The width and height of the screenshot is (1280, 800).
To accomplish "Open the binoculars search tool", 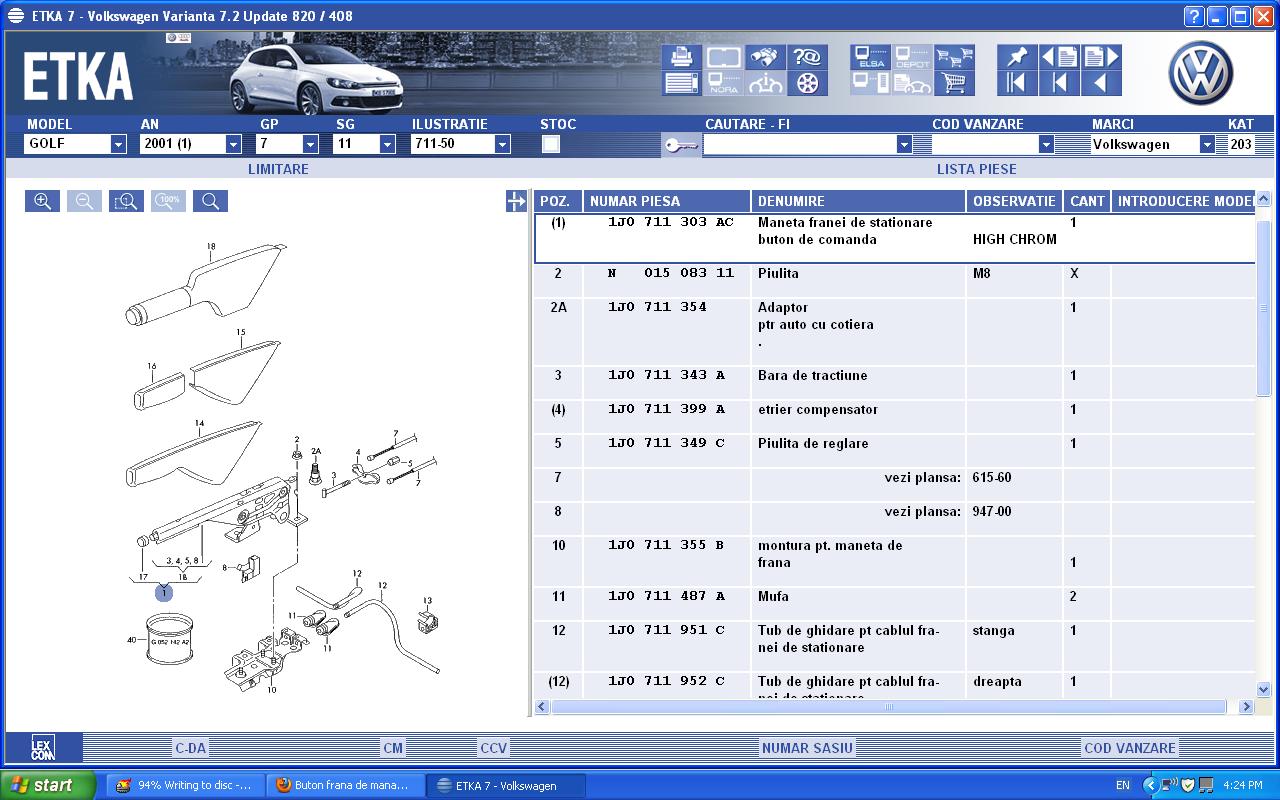I will (766, 57).
